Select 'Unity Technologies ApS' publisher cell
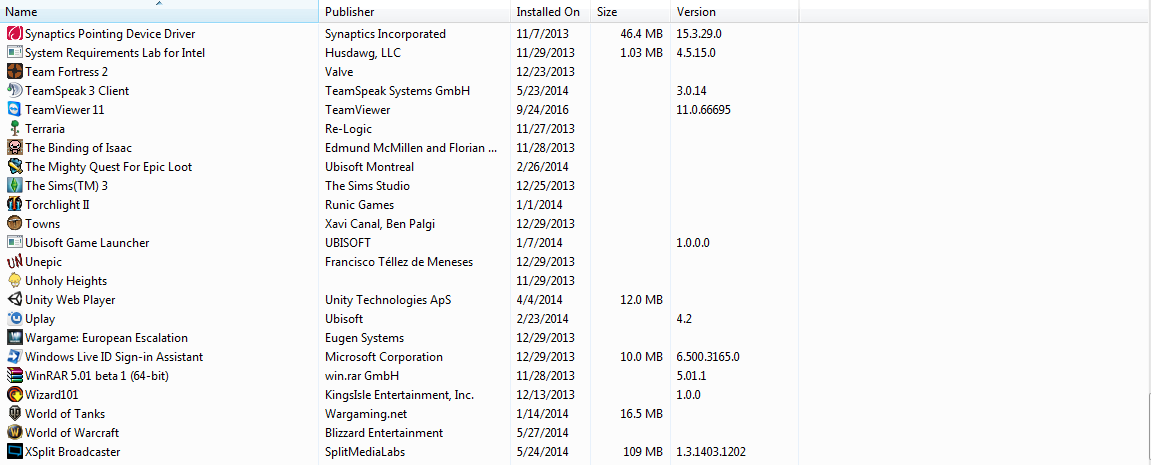Viewport: 1151px width, 465px height. (388, 300)
